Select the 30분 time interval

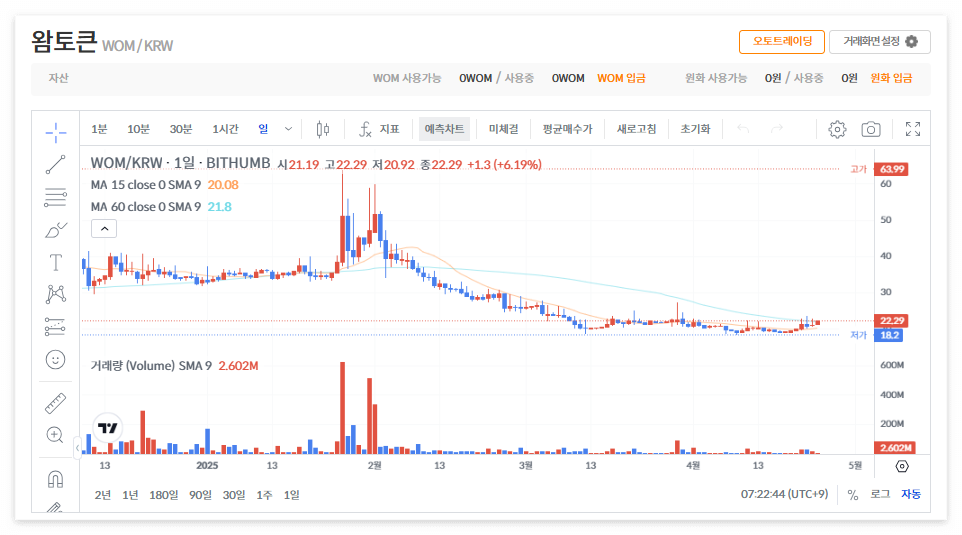click(180, 129)
